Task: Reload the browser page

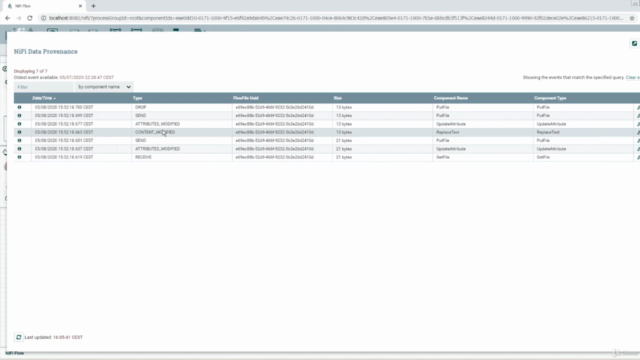Action: click(30, 18)
